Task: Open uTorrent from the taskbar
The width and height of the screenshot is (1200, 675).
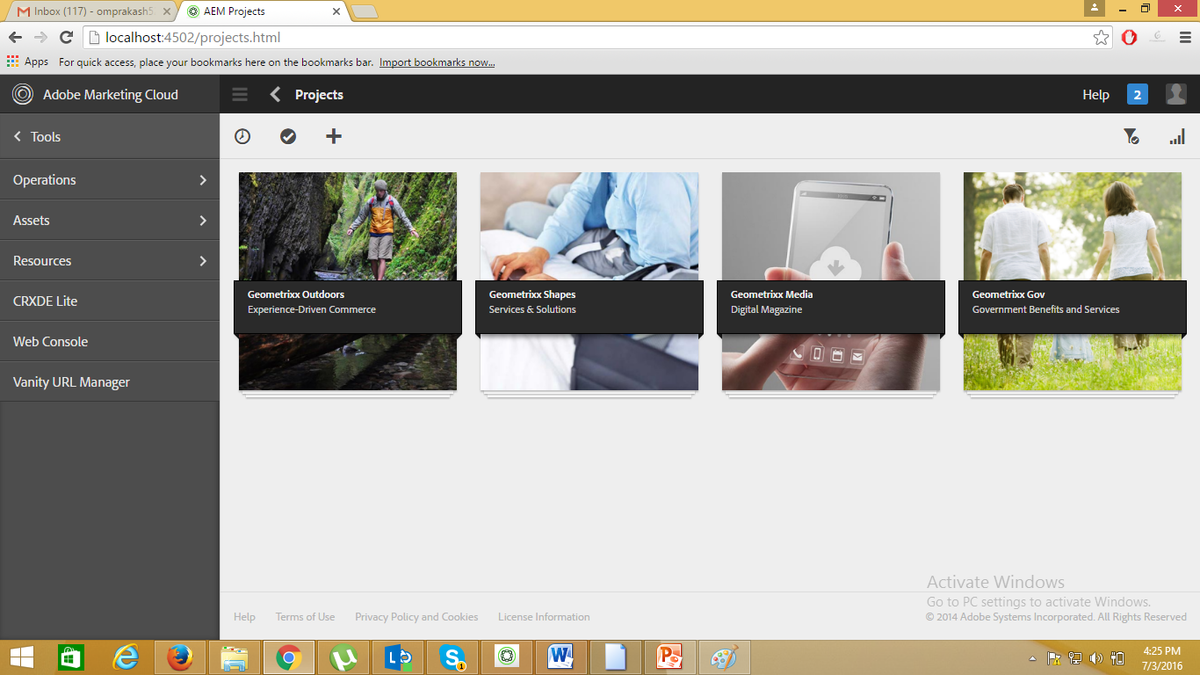Action: (x=343, y=657)
